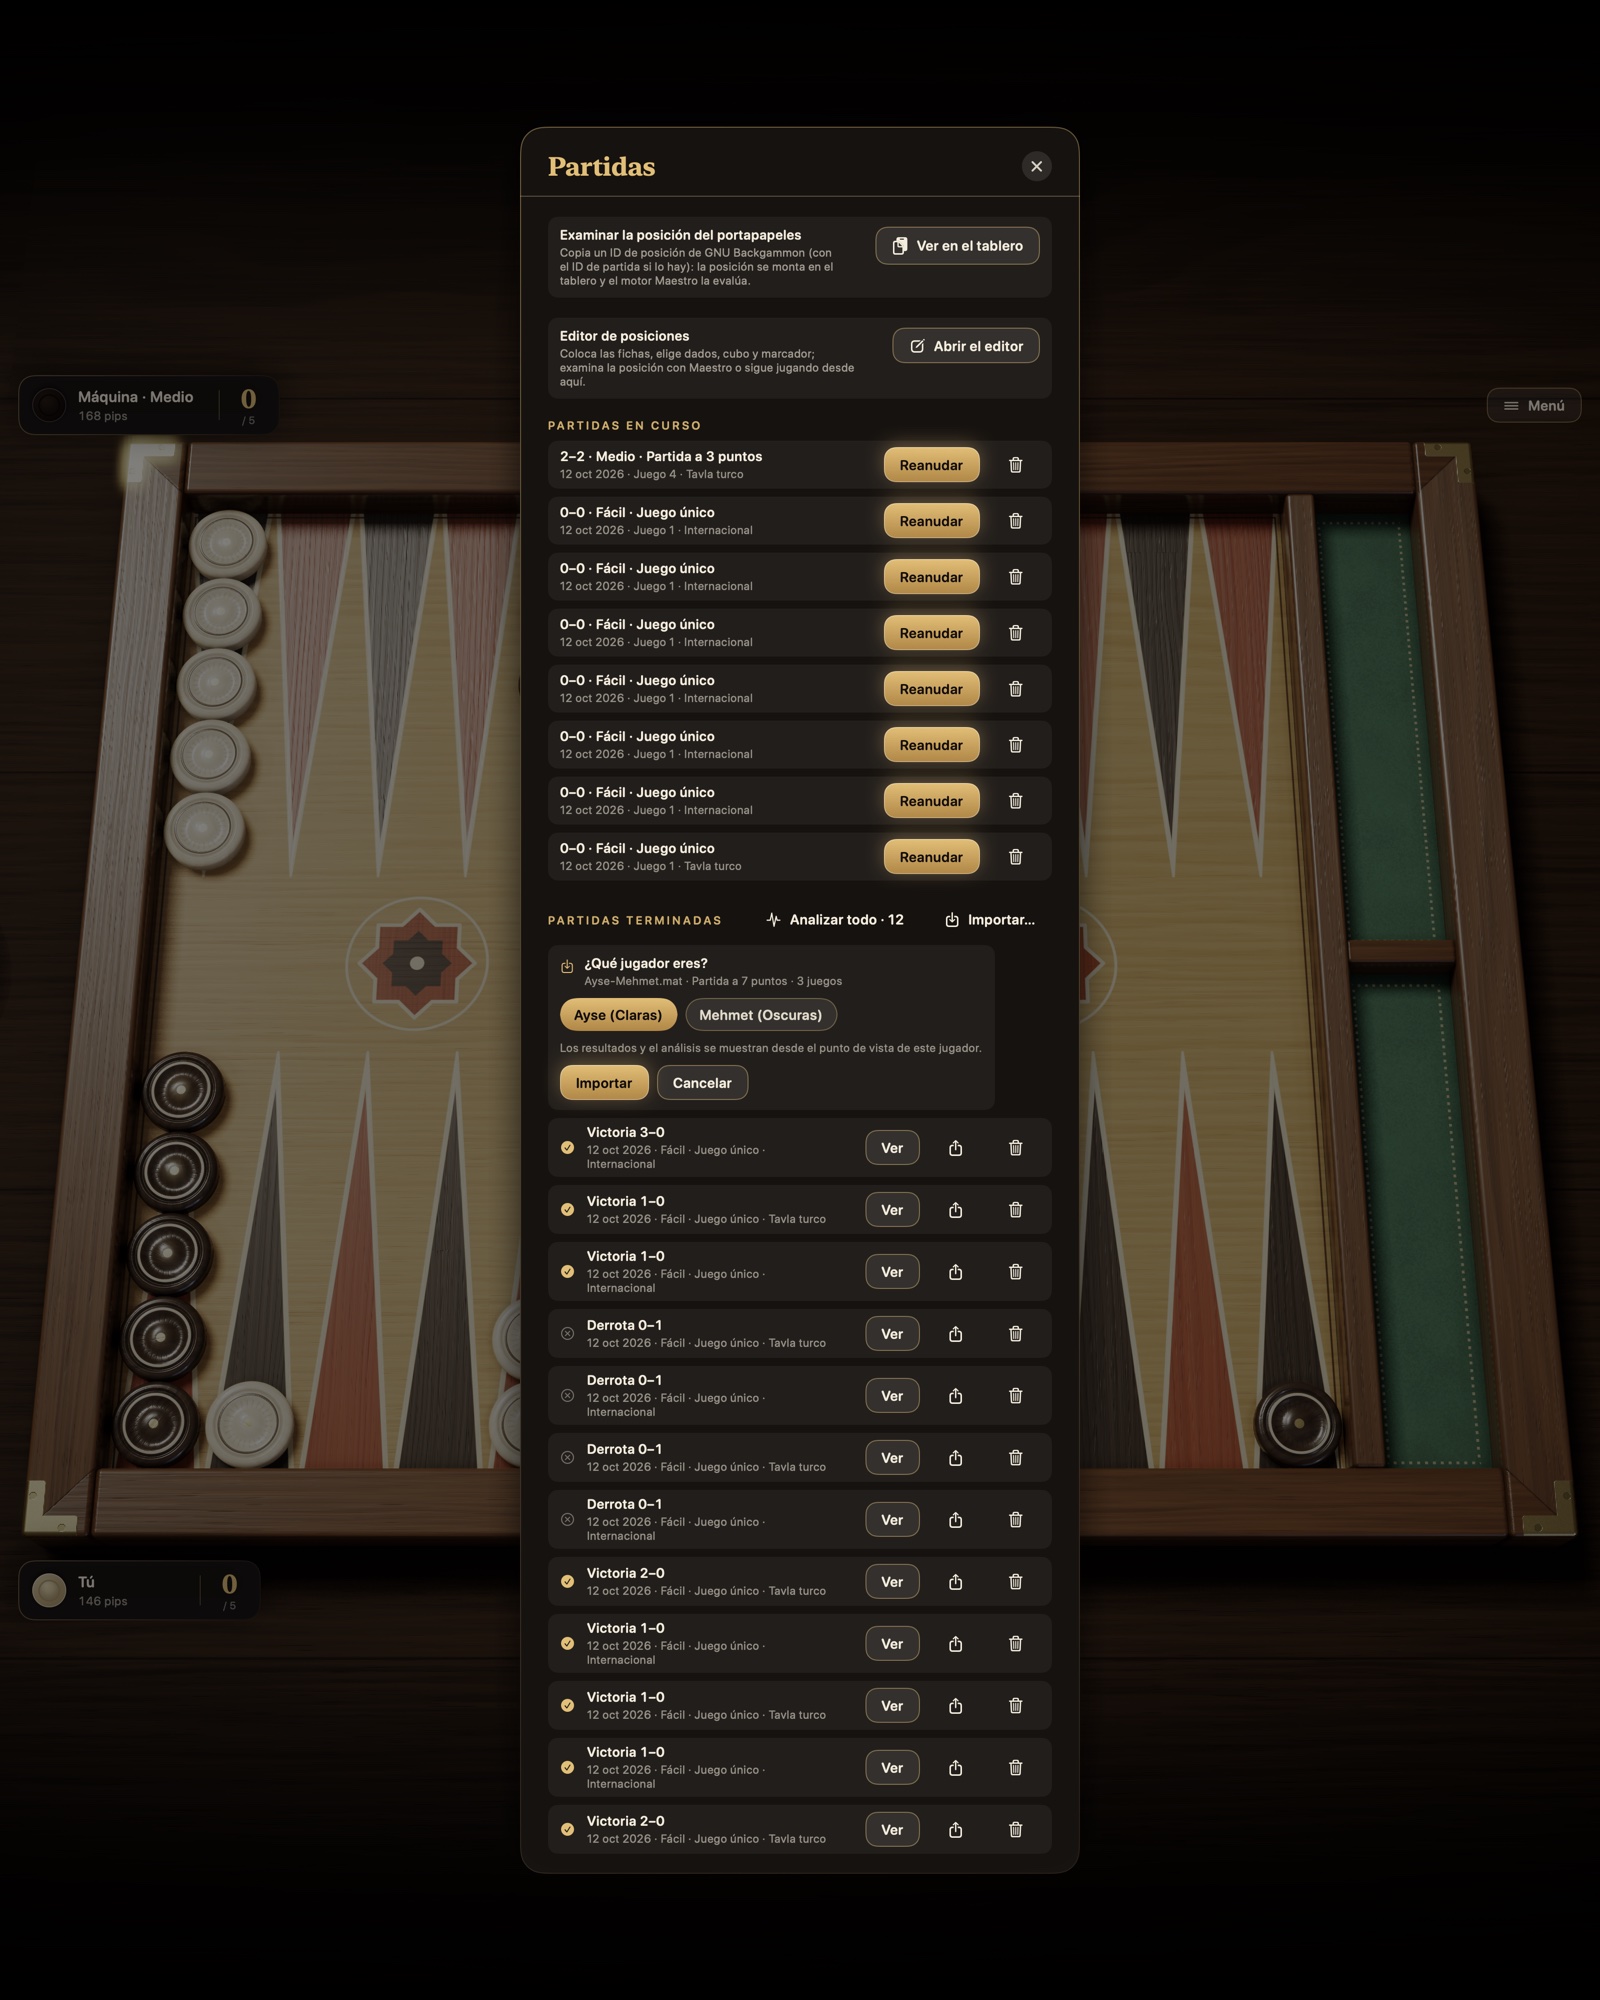View the last Victoria 2–0 game

tap(892, 1830)
